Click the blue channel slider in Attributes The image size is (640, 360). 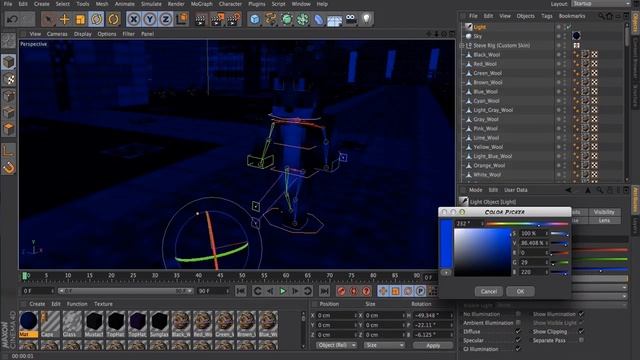600,269
